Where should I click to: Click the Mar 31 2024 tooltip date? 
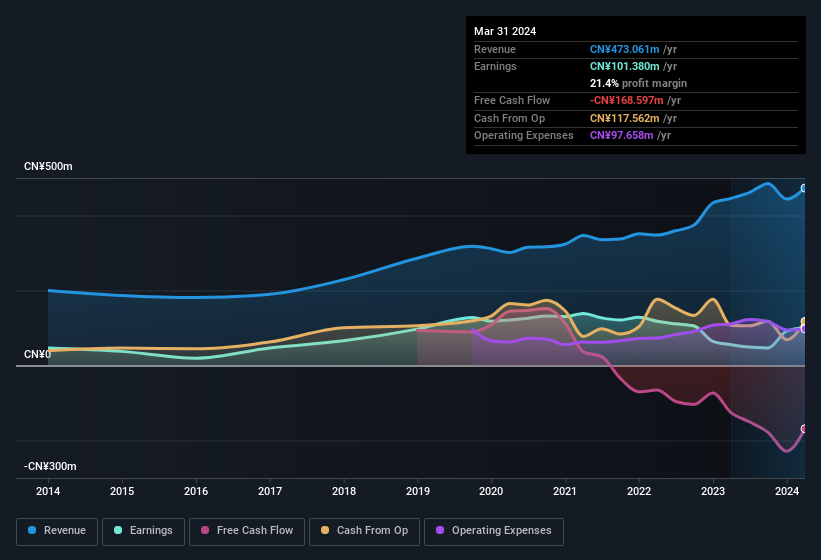(505, 31)
